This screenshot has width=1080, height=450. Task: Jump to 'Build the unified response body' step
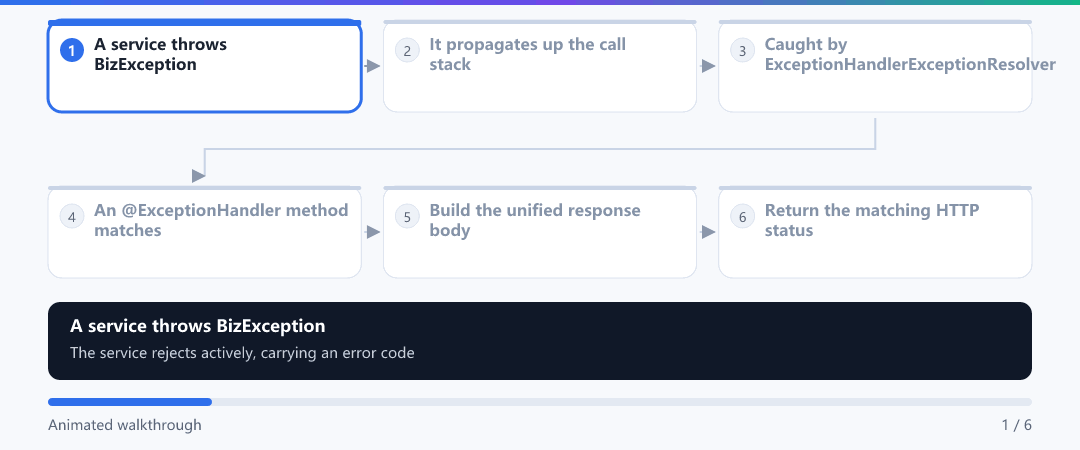click(540, 232)
